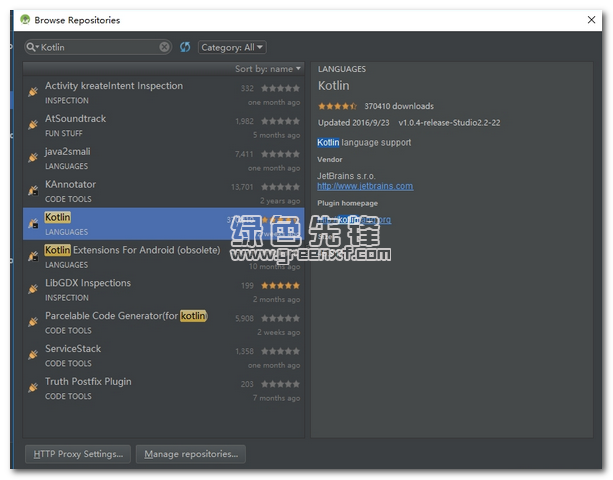
Task: Select the ServiceStack plugin row
Action: click(x=163, y=355)
